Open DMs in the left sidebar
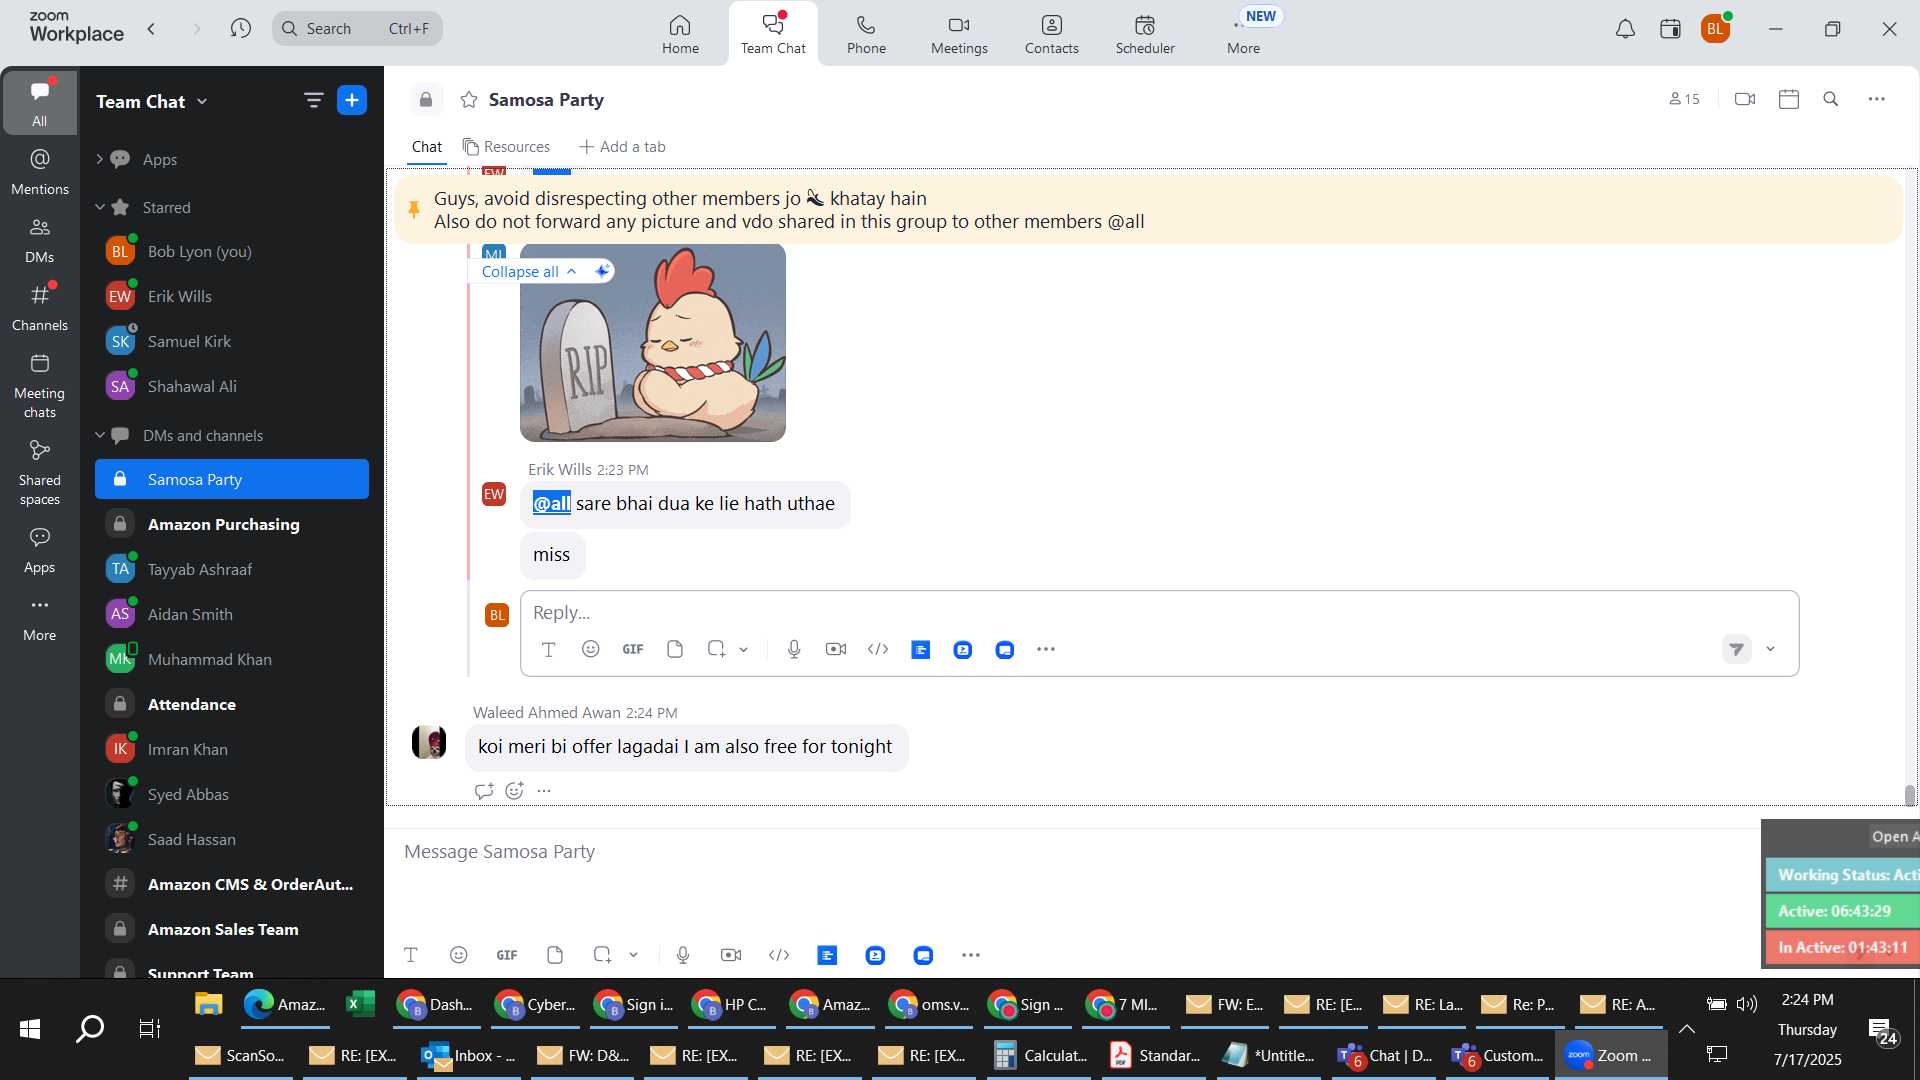 click(x=40, y=240)
